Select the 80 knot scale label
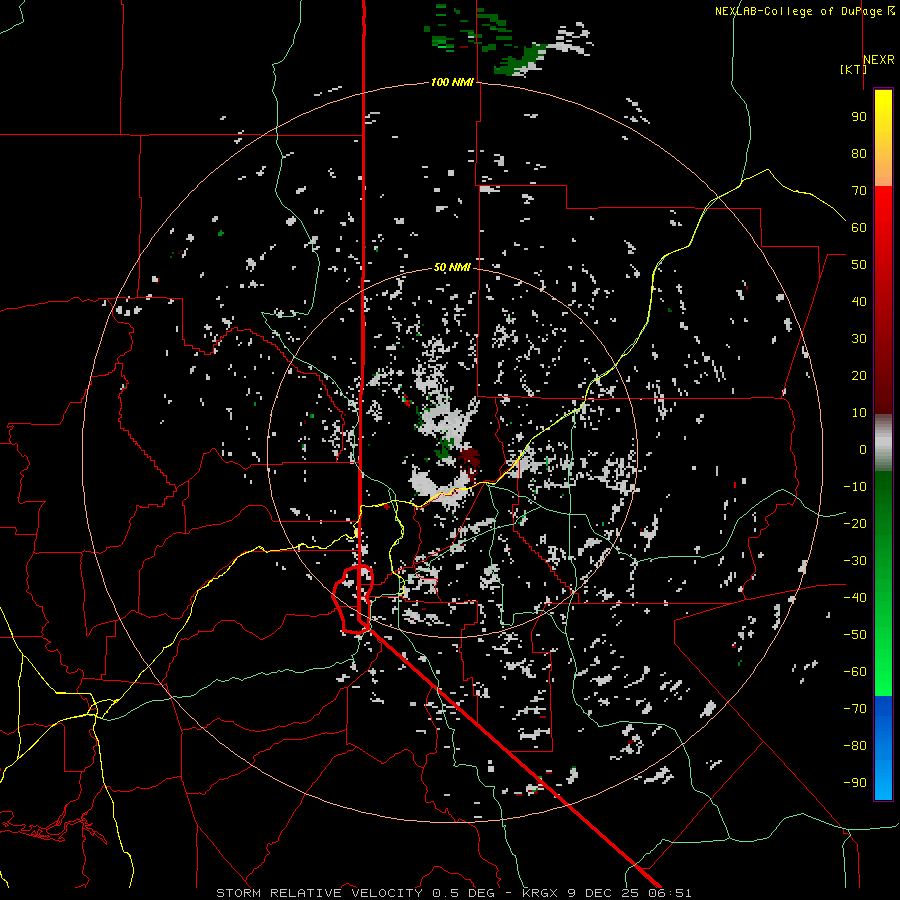The image size is (900, 900). [859, 153]
